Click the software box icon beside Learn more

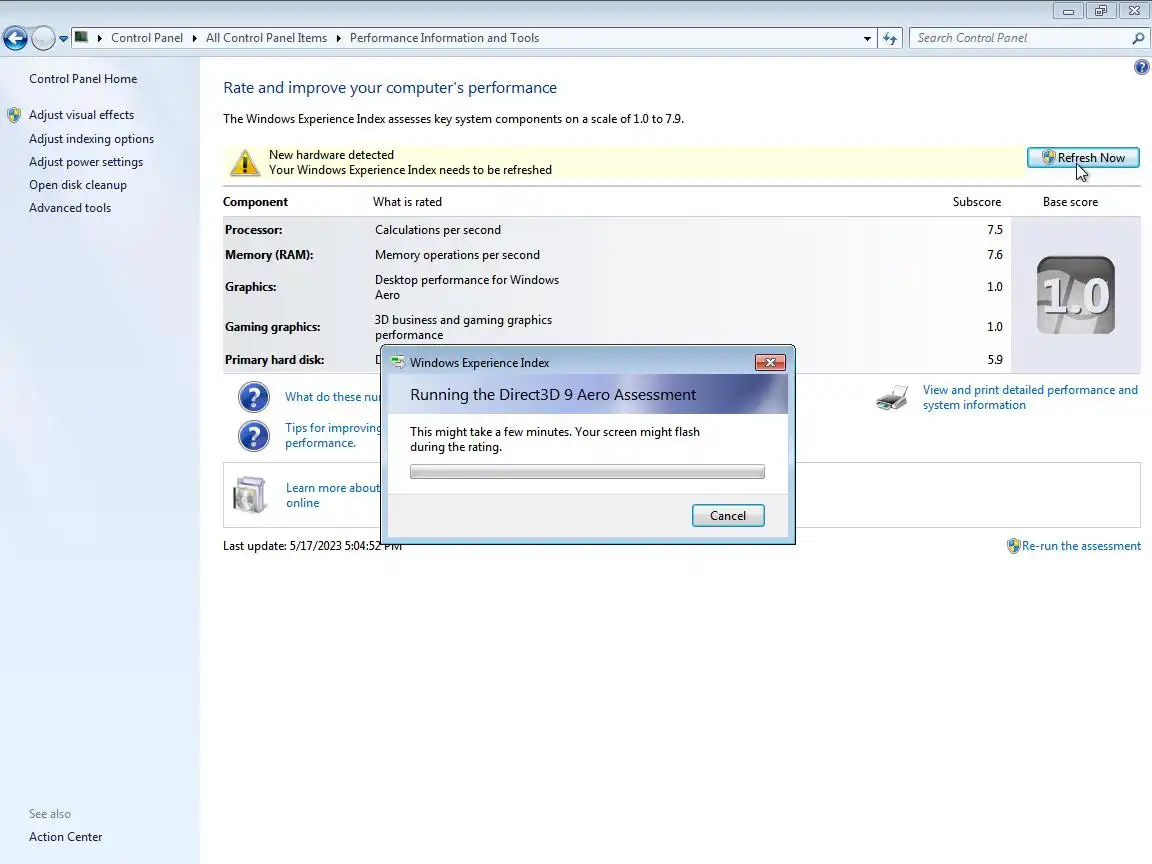pos(250,495)
